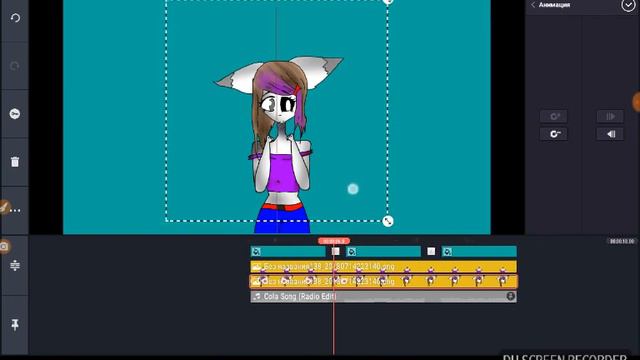Screen dimensions: 640x360
Task: Select the upper yellow png image layer
Action: (383, 267)
